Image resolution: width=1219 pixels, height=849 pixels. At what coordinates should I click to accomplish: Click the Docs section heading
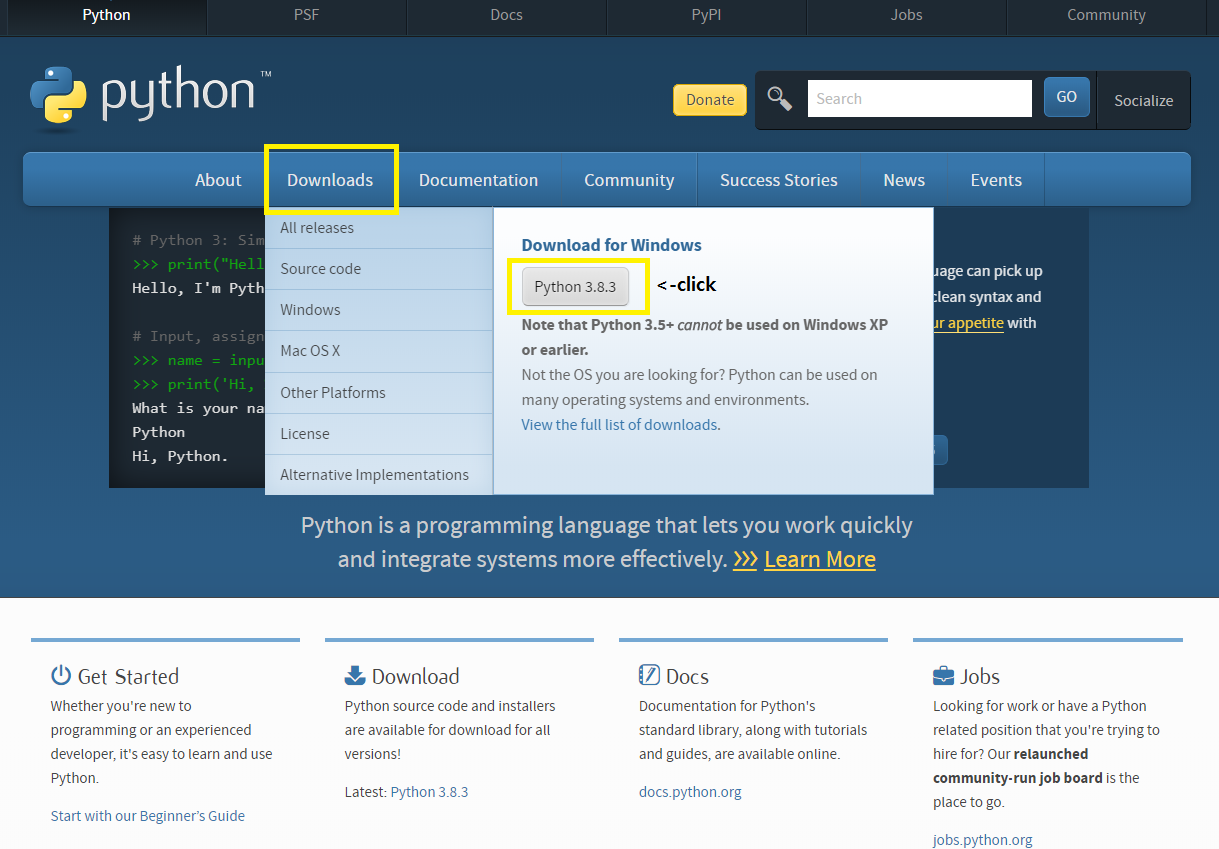(x=688, y=676)
